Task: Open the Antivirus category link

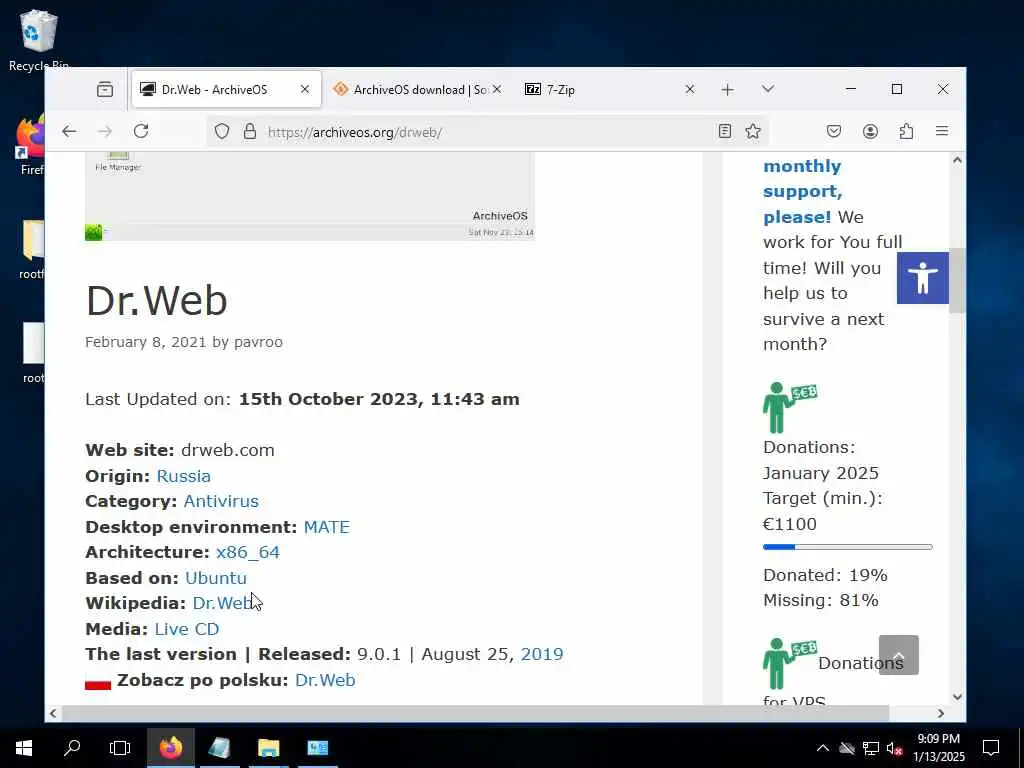Action: pyautogui.click(x=221, y=502)
